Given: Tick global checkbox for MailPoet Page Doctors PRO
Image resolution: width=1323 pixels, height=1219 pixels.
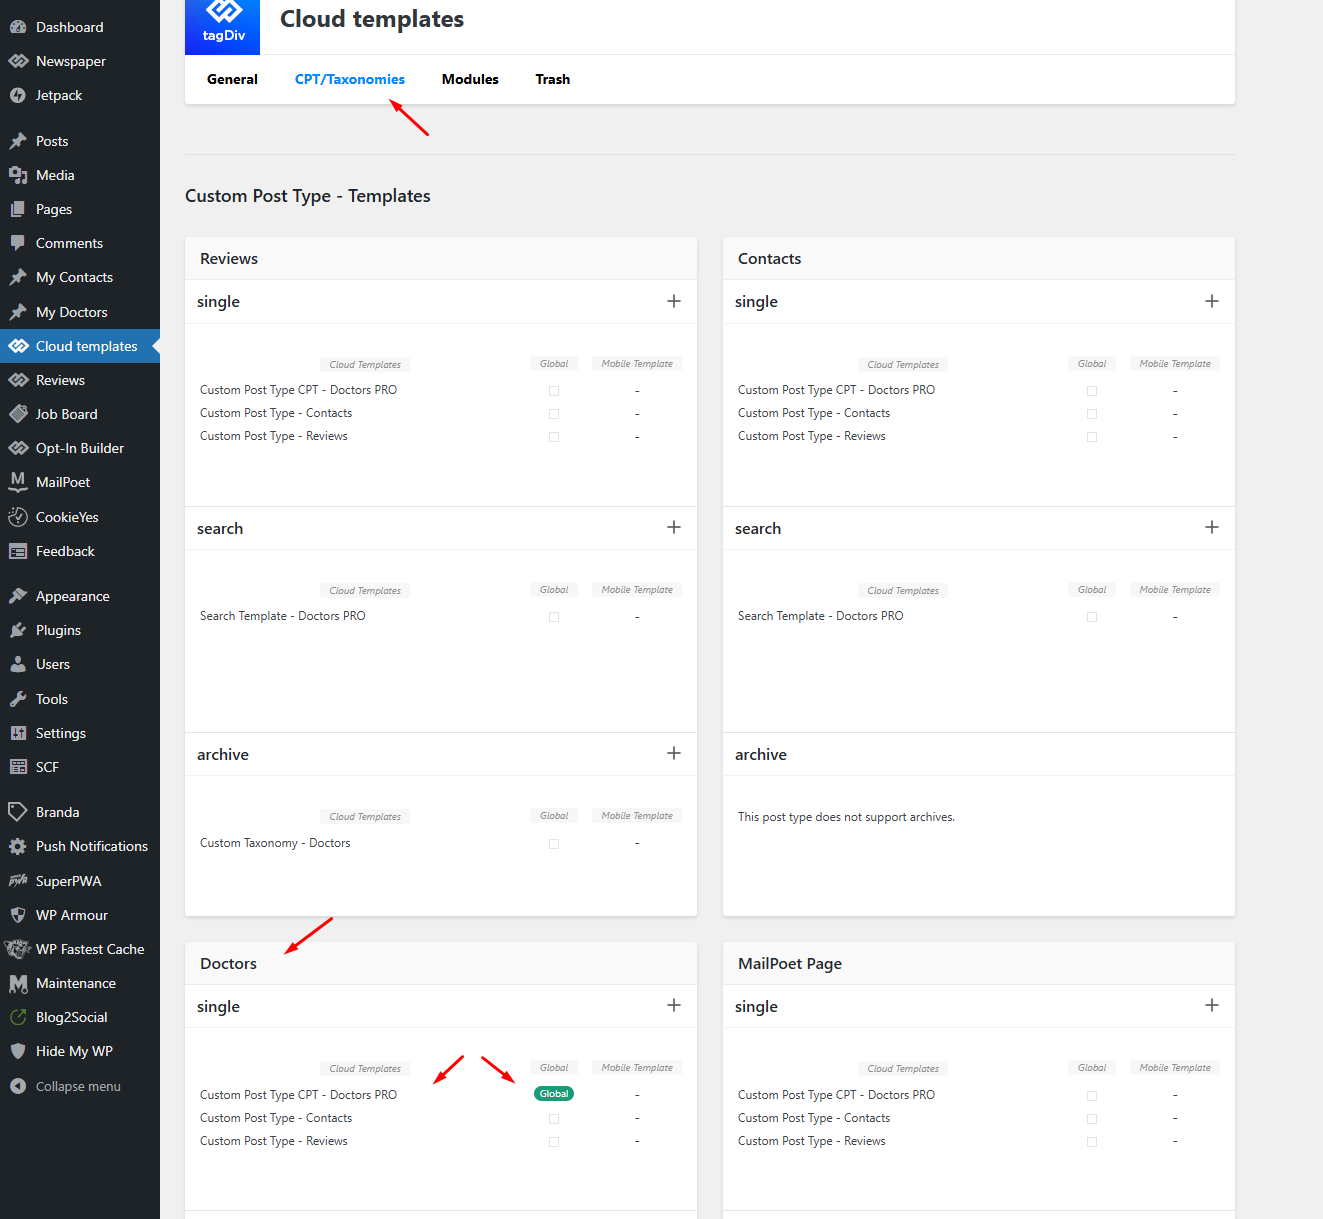Looking at the screenshot, I should tap(1092, 1096).
